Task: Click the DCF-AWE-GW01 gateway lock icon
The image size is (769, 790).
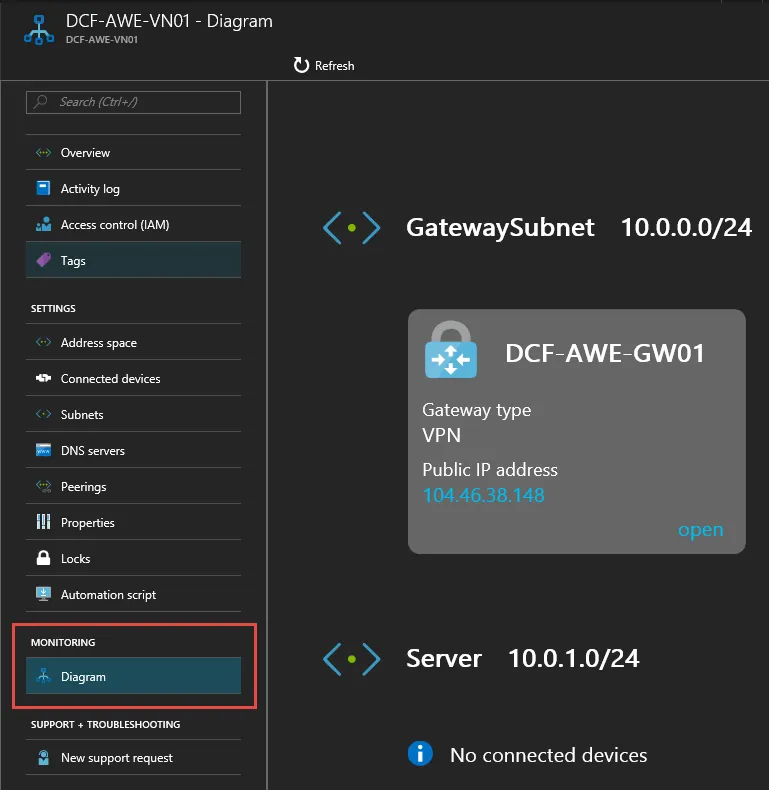Action: [x=451, y=349]
